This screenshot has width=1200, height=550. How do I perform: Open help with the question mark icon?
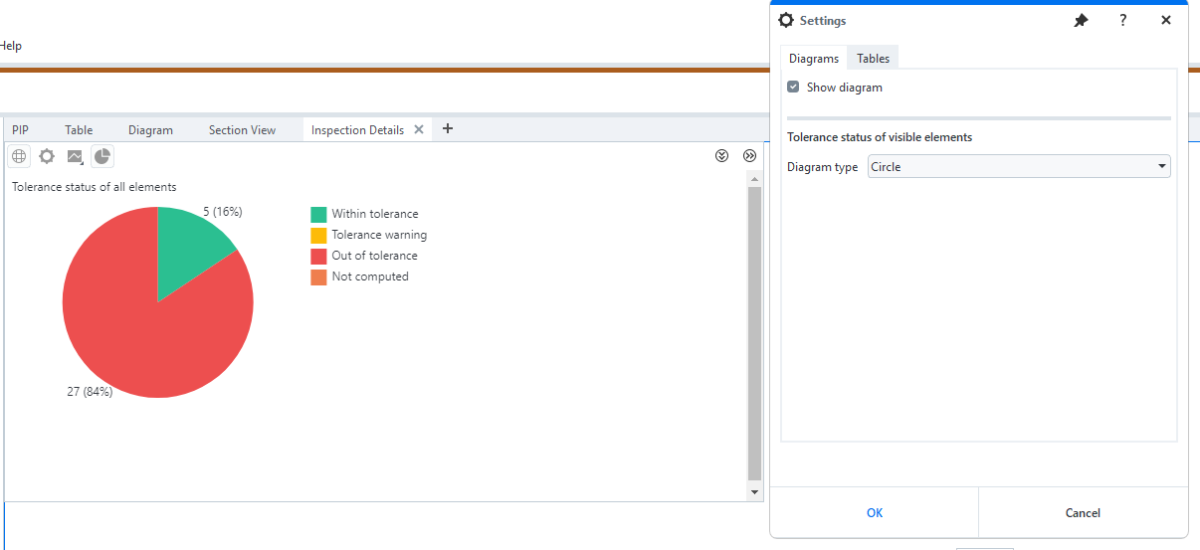tap(1123, 20)
